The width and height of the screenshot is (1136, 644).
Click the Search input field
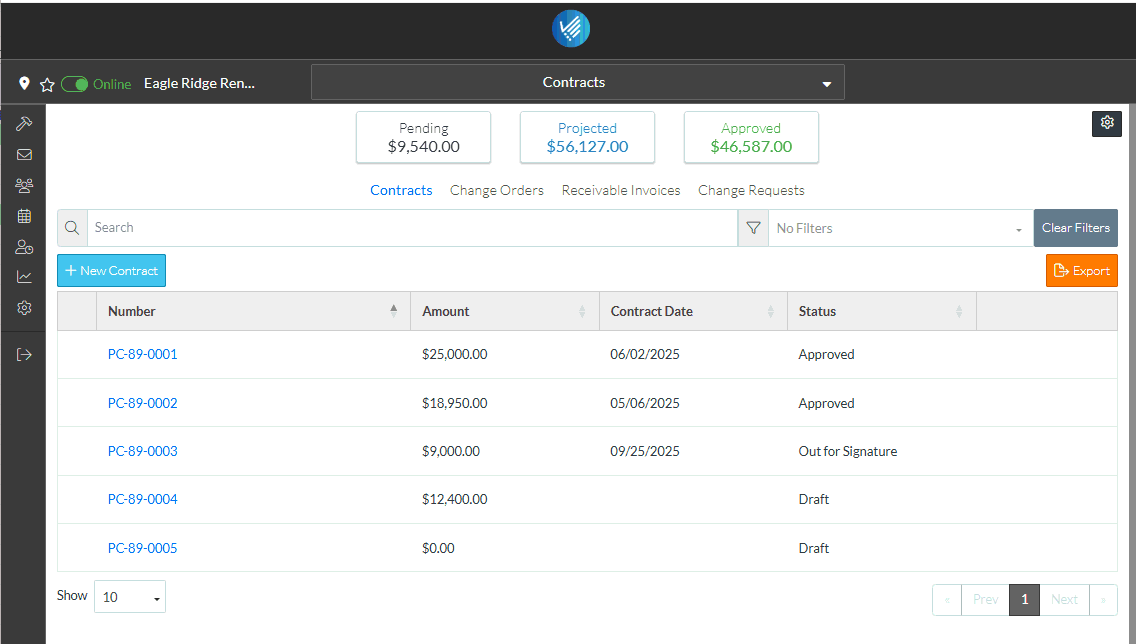[x=412, y=228]
